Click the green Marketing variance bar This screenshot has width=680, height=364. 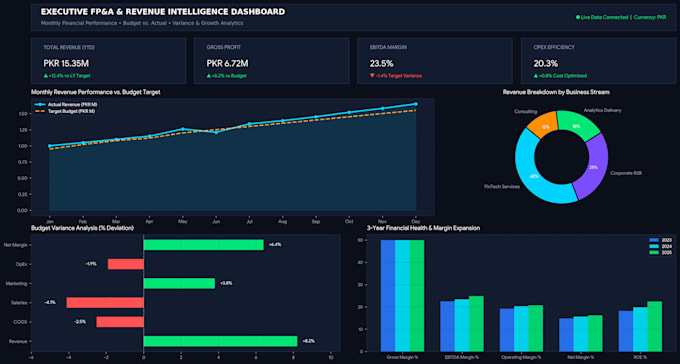click(x=179, y=283)
